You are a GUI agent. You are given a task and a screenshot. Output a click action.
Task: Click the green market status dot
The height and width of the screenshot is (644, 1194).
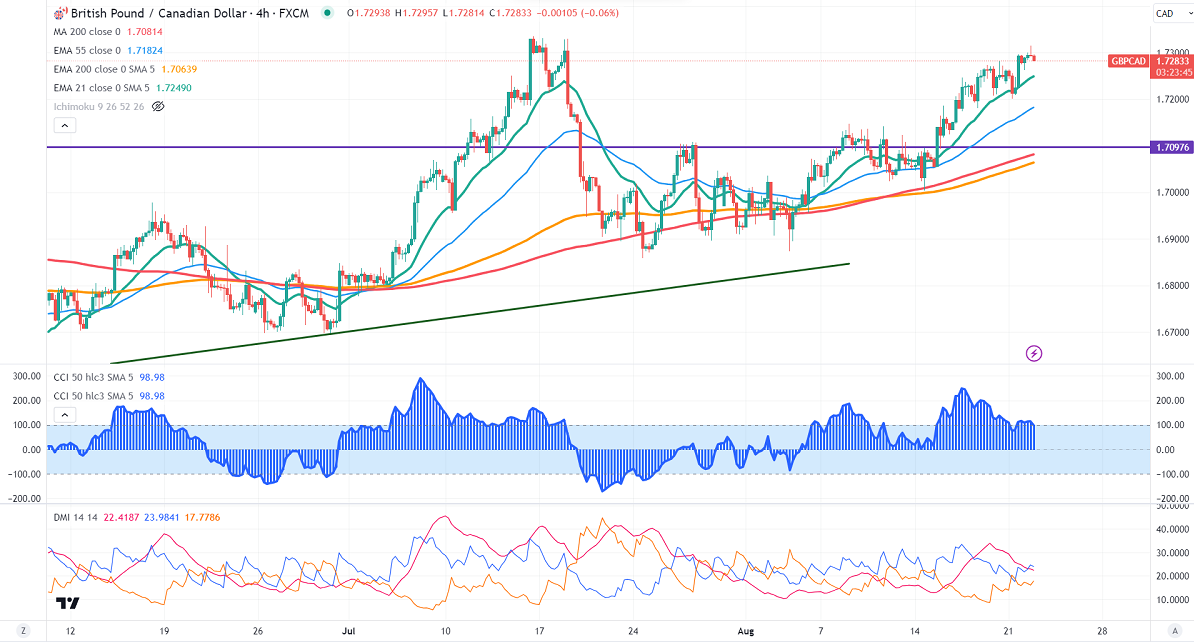pos(327,13)
